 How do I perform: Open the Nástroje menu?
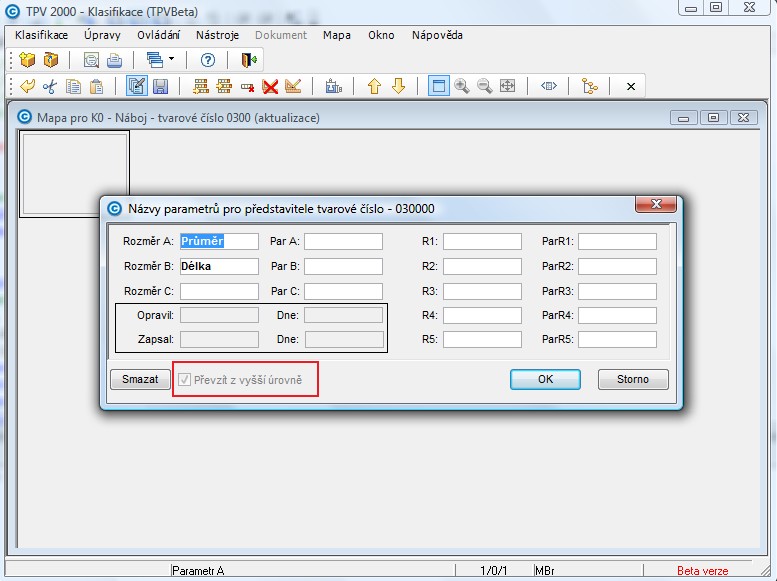217,35
